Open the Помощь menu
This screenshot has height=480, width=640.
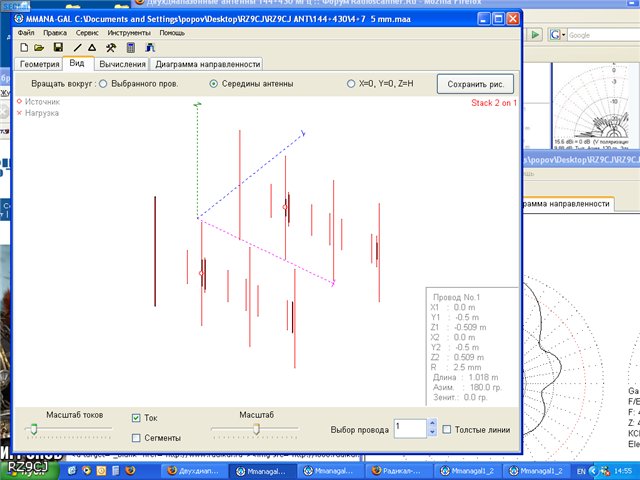coord(172,33)
